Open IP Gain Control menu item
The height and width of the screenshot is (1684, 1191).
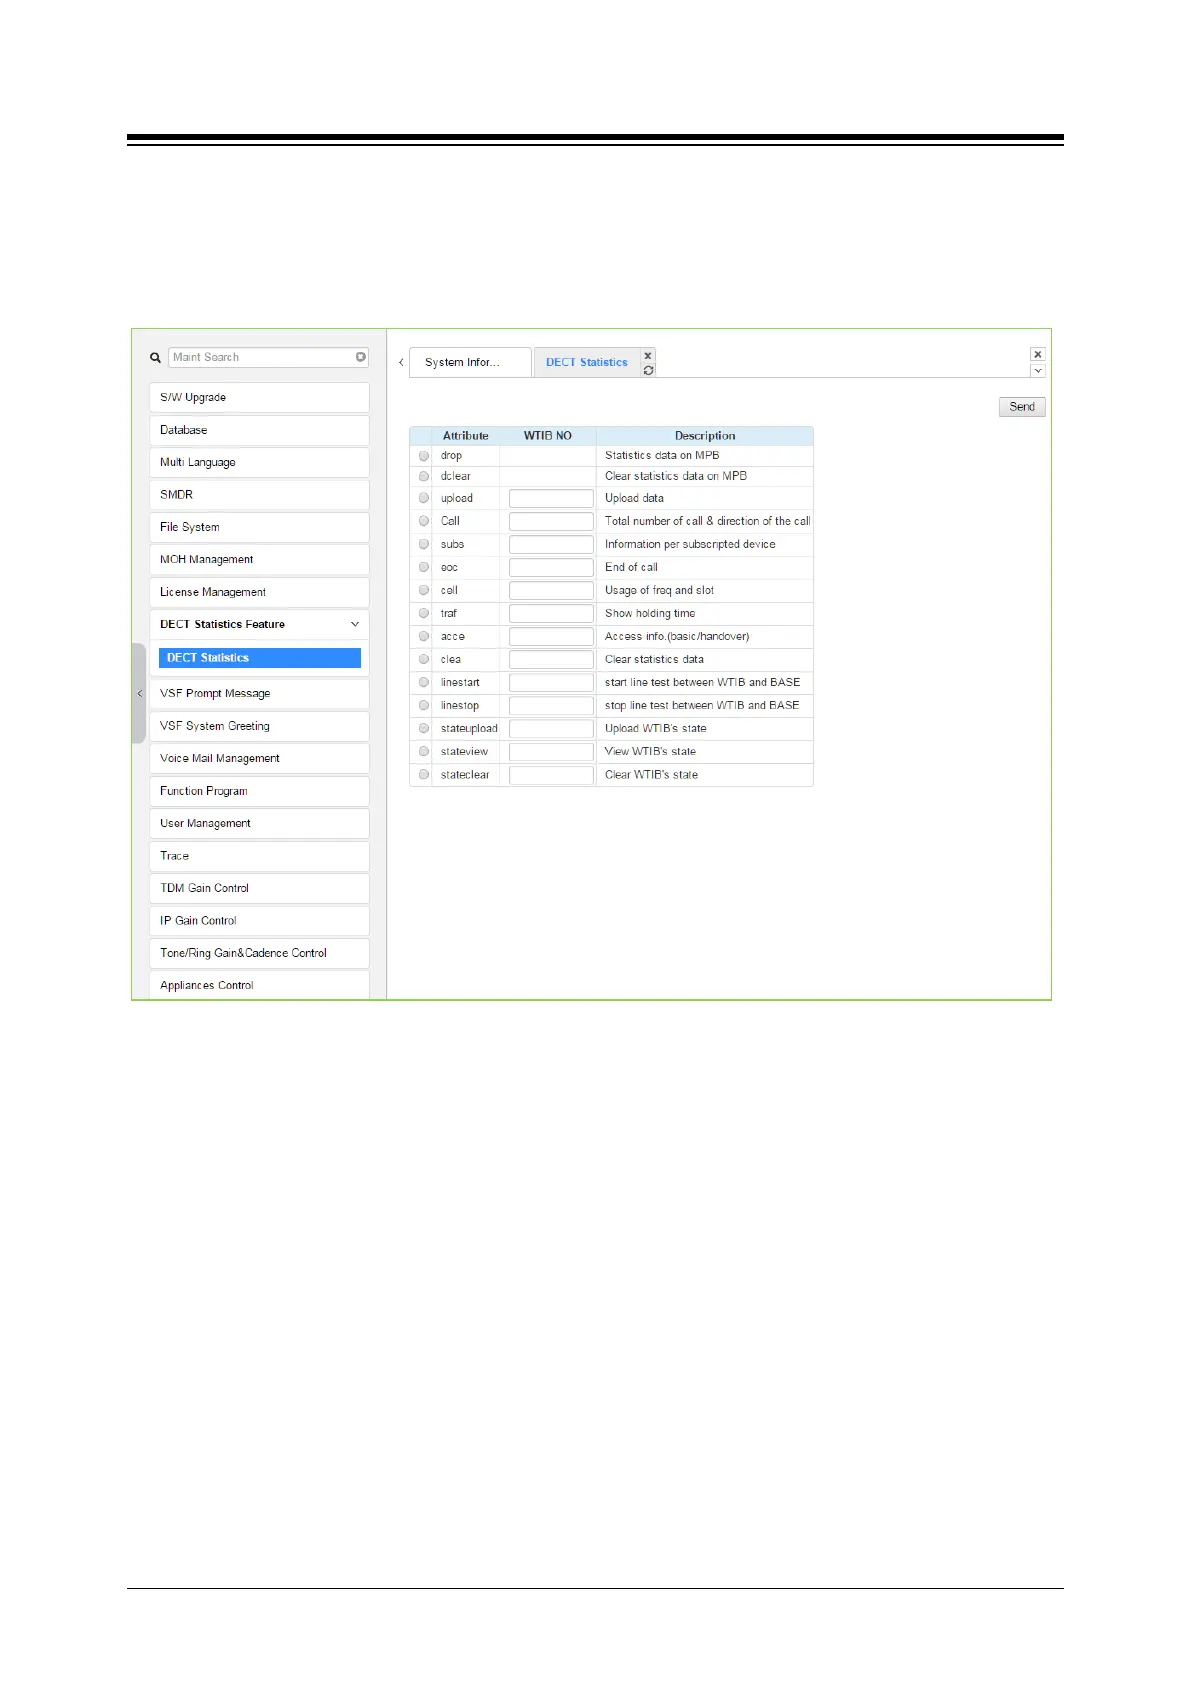pyautogui.click(x=259, y=921)
